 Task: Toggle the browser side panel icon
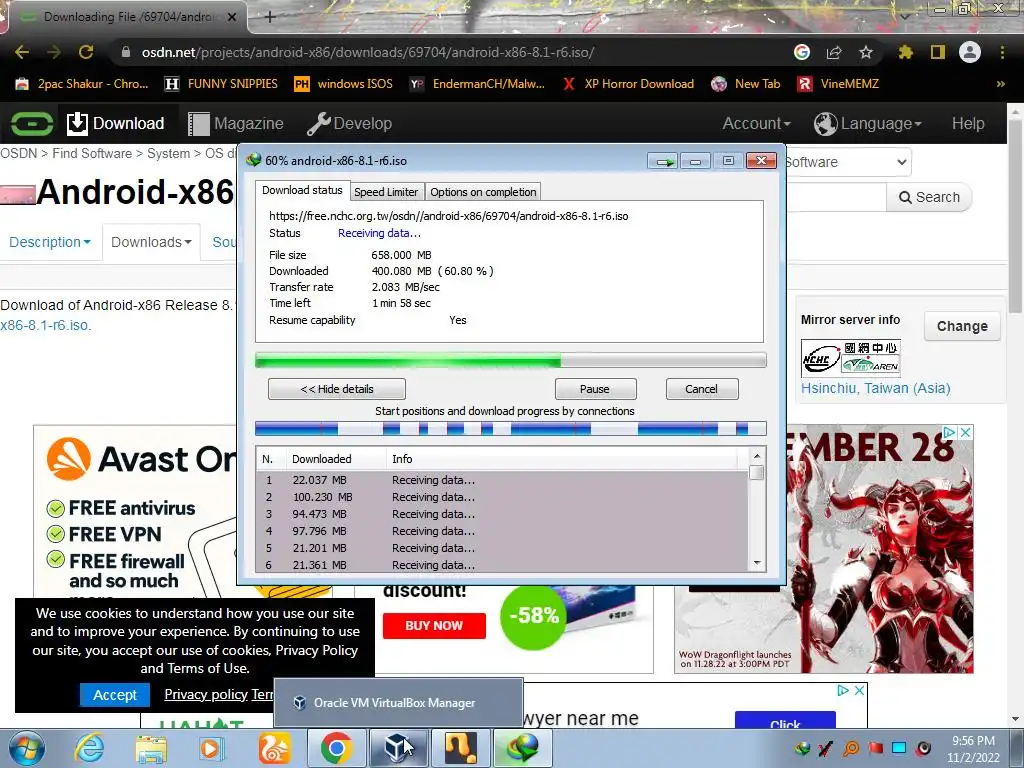[938, 52]
